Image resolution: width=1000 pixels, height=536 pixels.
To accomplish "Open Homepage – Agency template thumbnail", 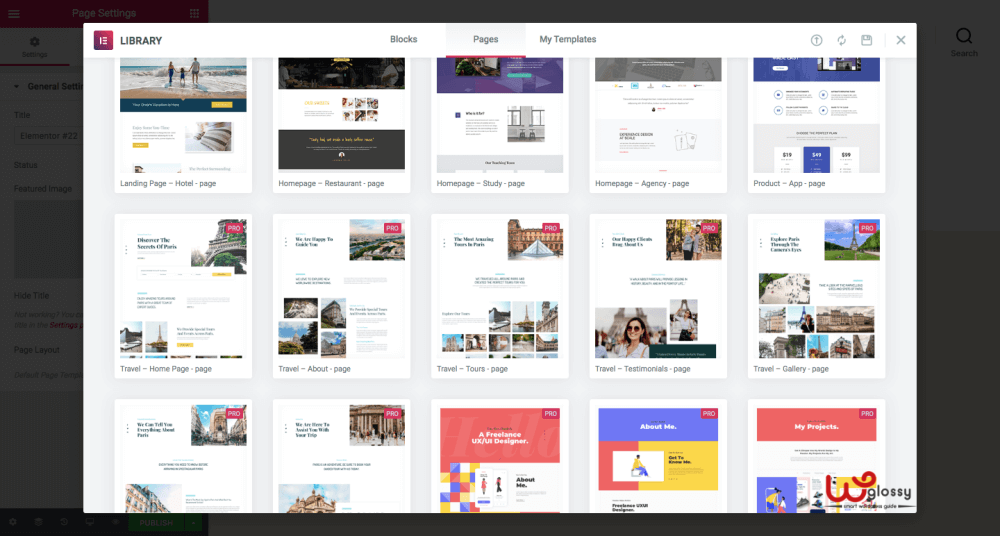I will click(658, 115).
